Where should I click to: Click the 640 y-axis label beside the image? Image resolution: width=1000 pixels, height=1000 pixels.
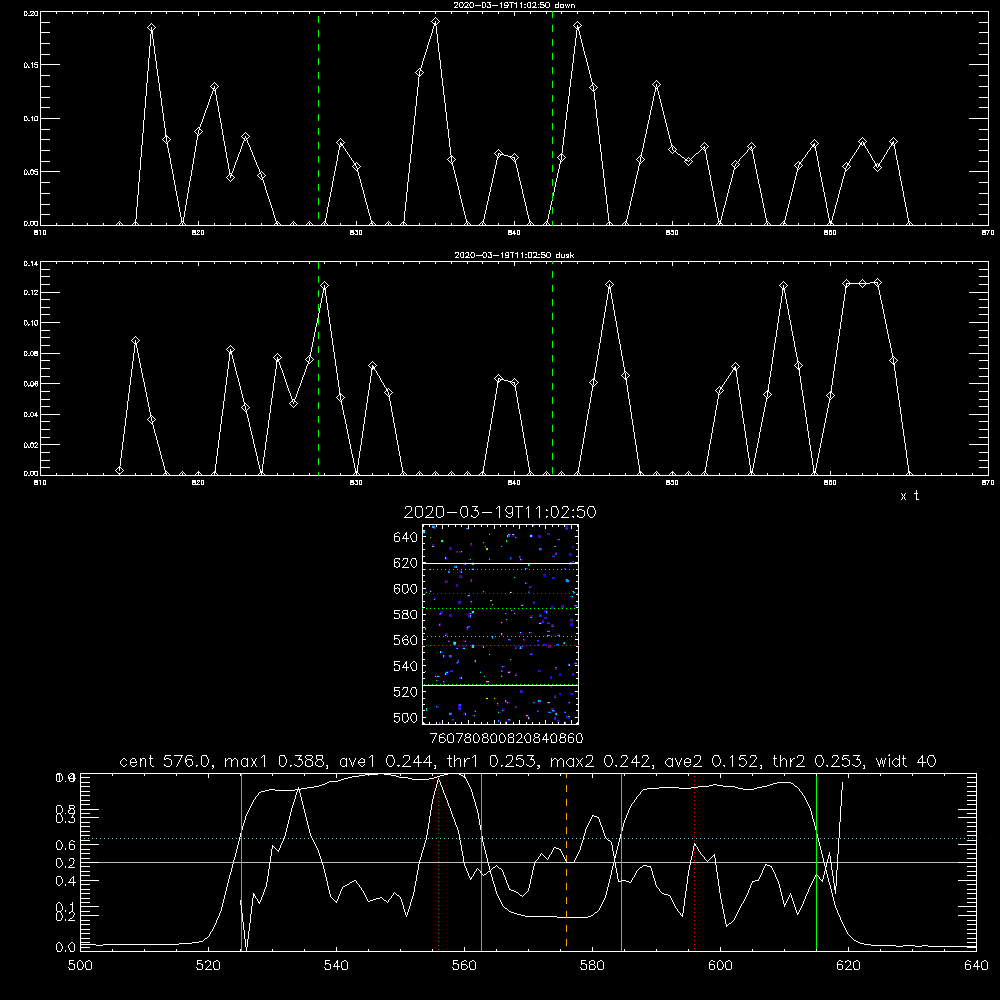click(406, 537)
